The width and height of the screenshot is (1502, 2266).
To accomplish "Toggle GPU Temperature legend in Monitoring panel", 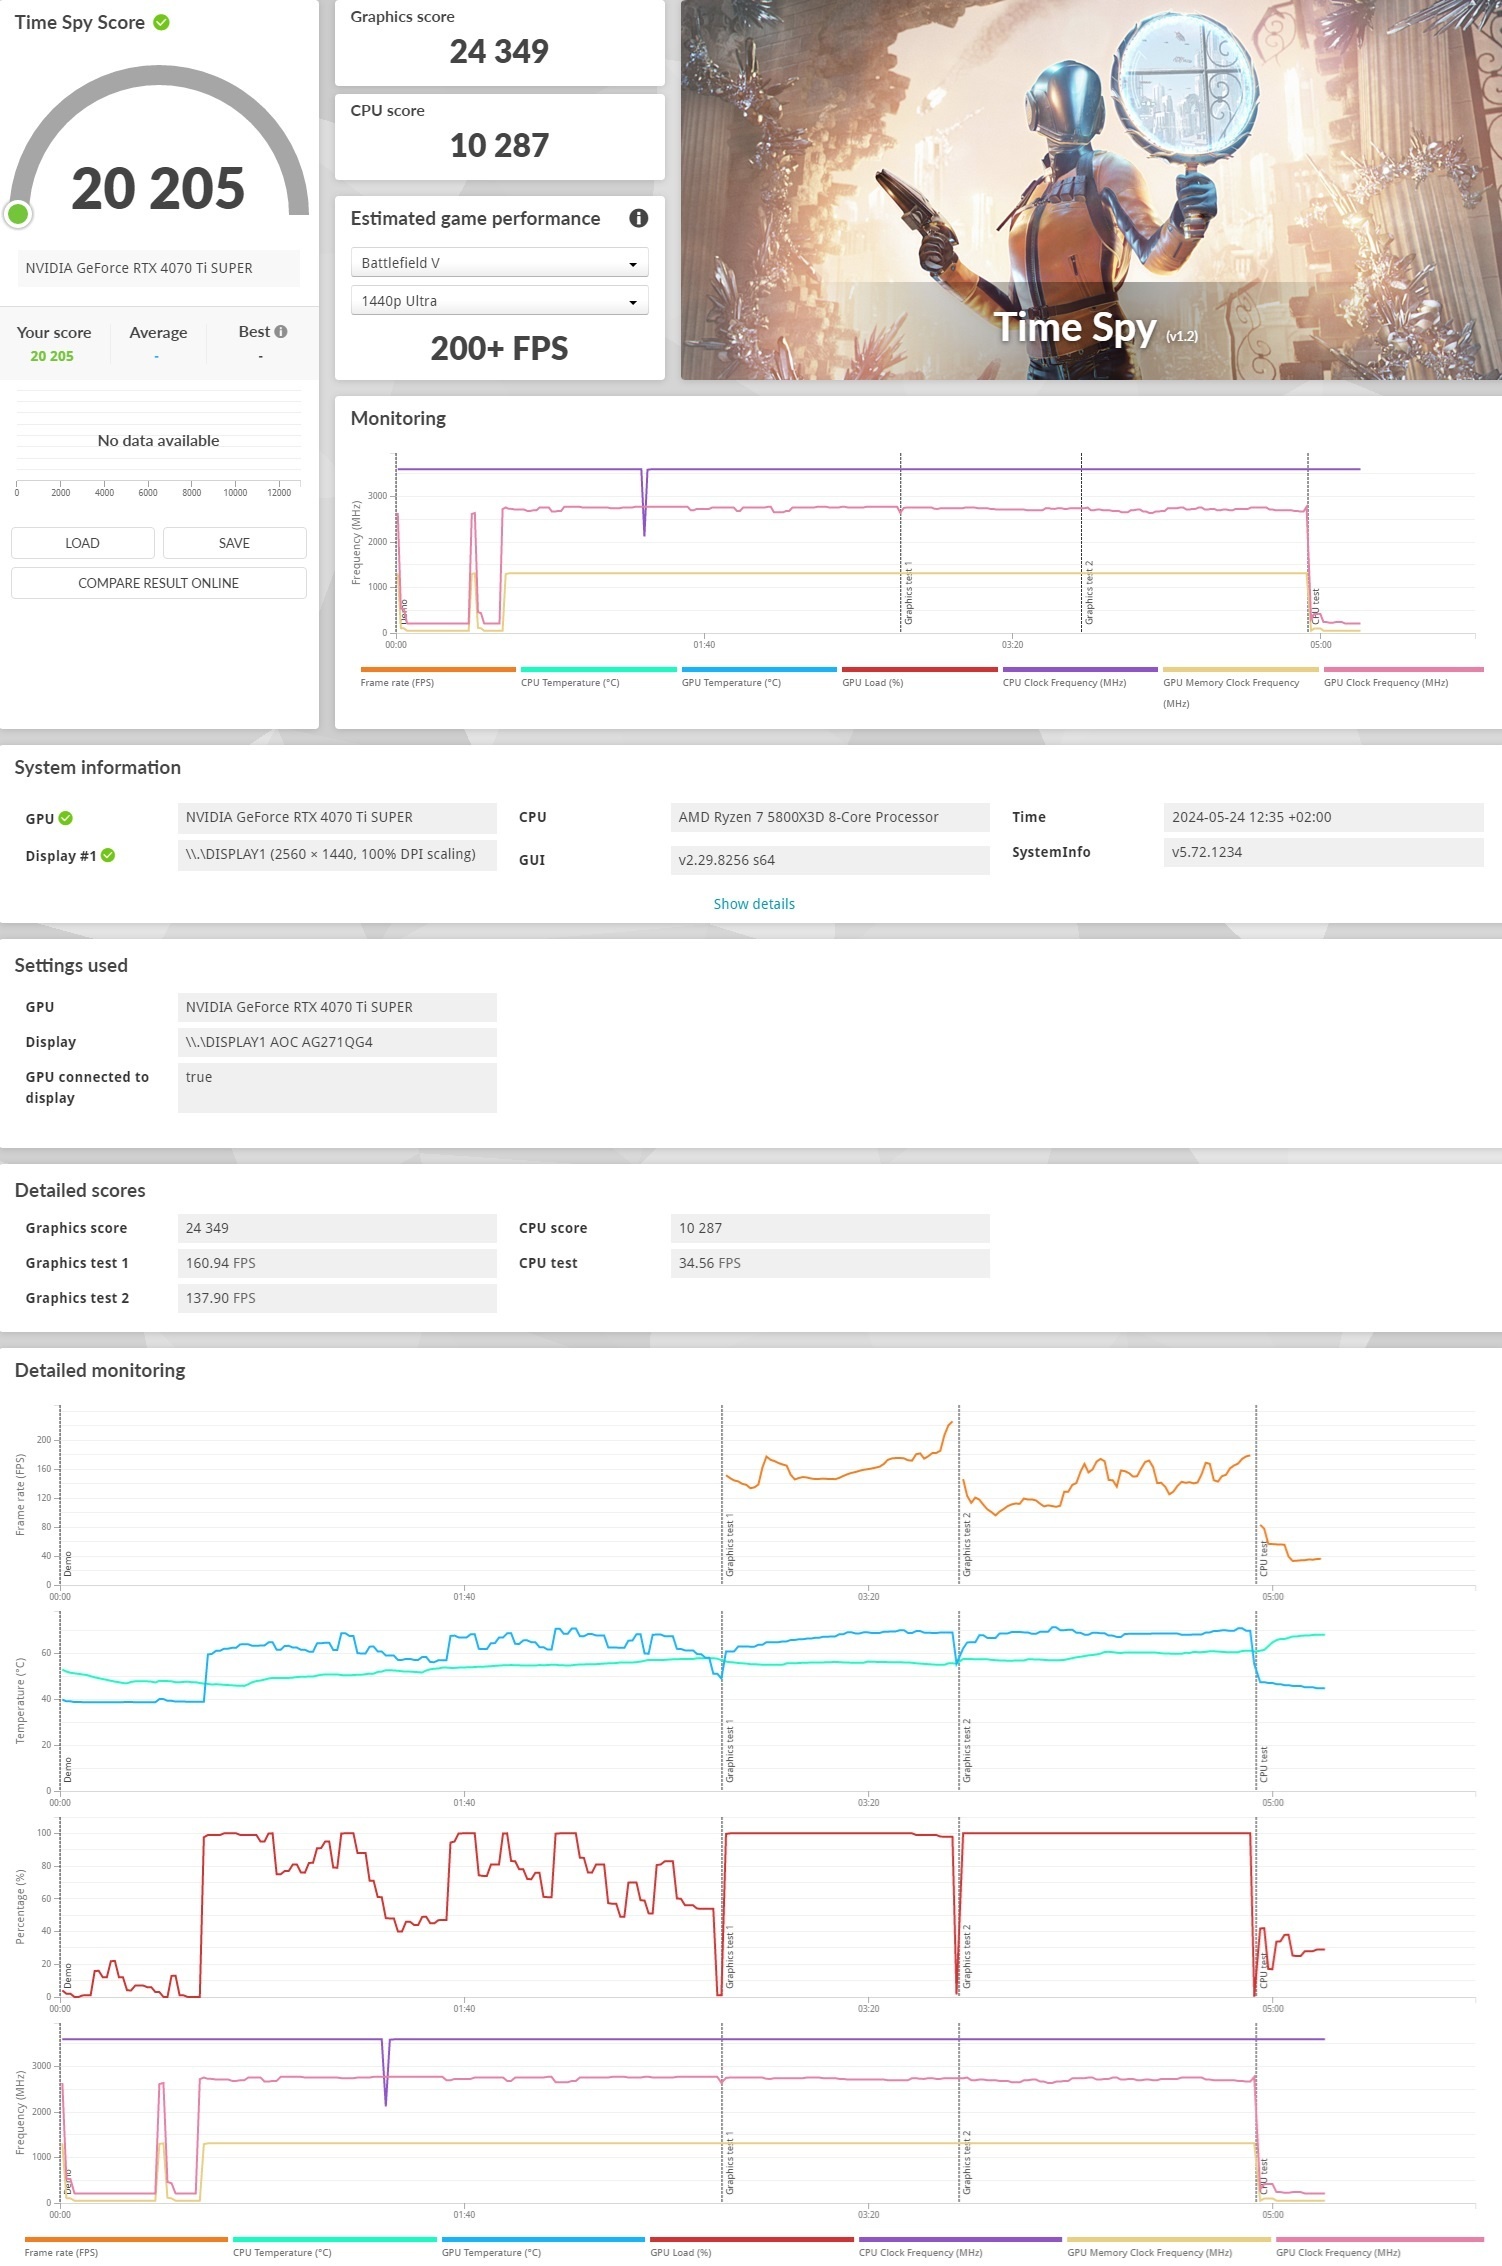I will click(759, 676).
